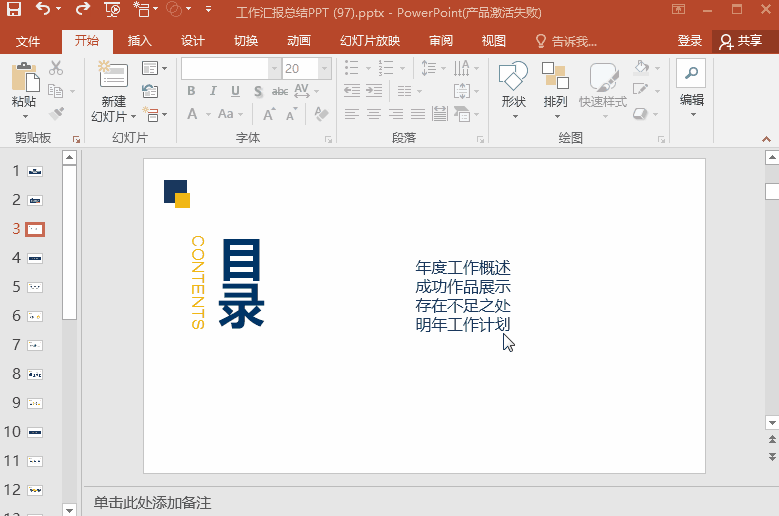
Task: Switch to the 幻灯片放映 tab
Action: 370,41
